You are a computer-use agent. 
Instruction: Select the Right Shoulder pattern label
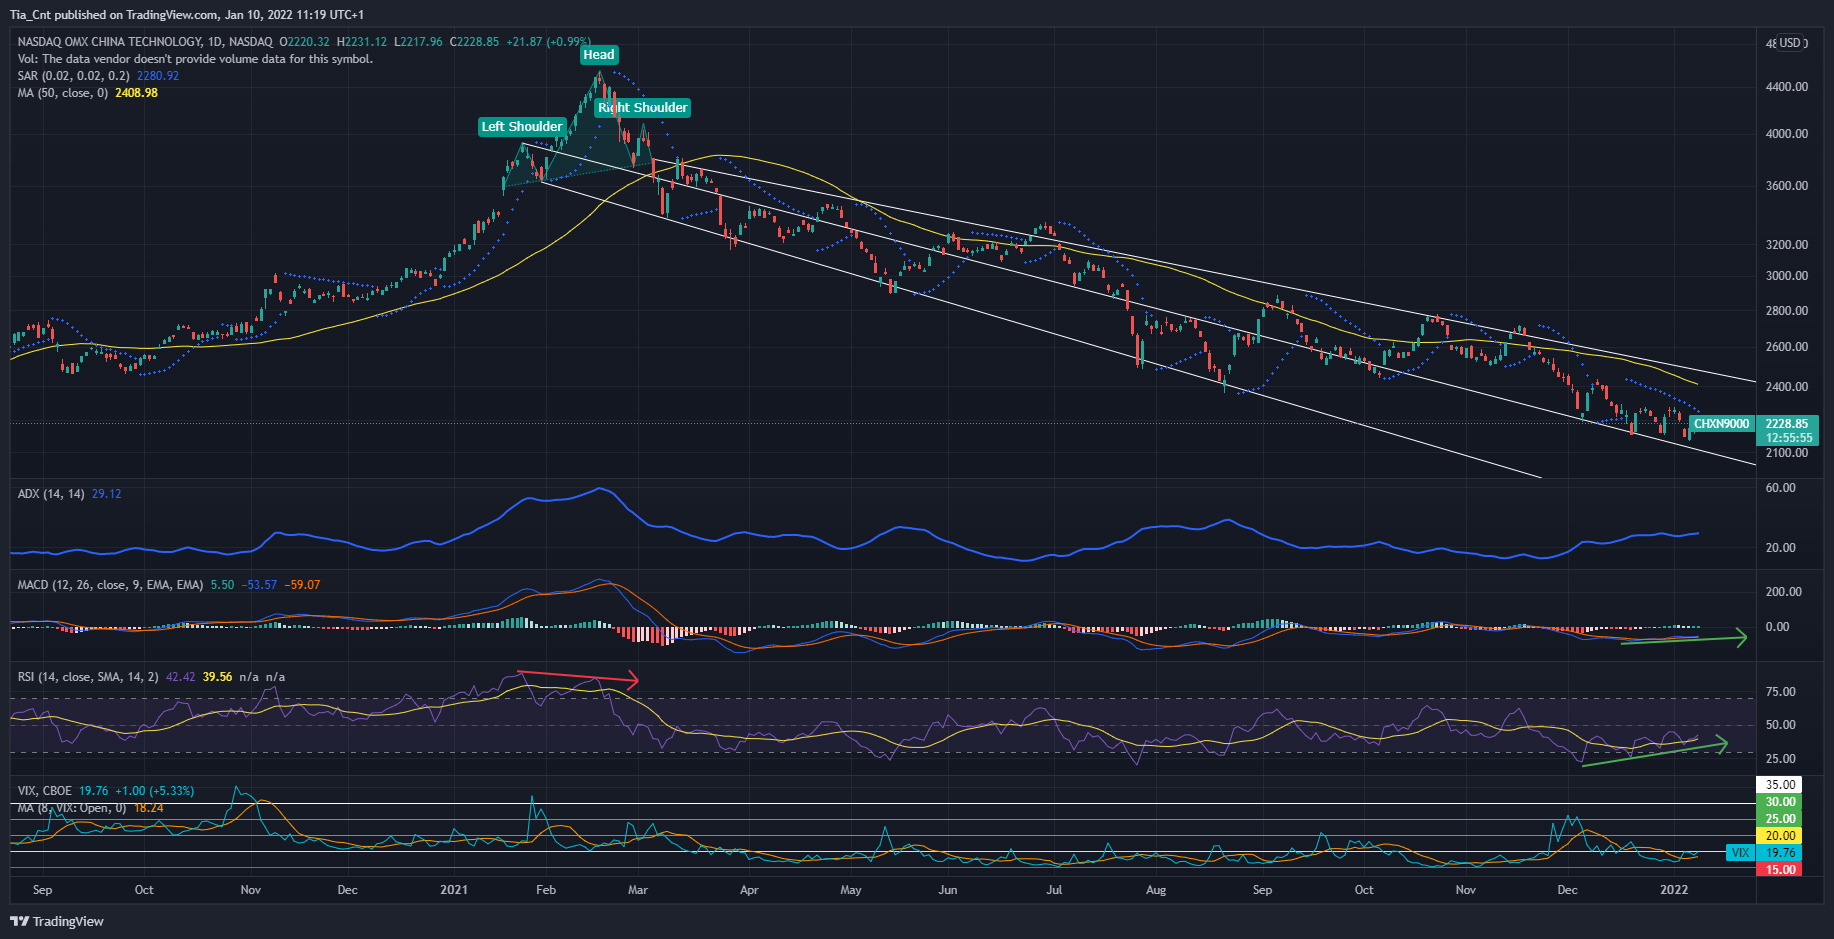(643, 107)
